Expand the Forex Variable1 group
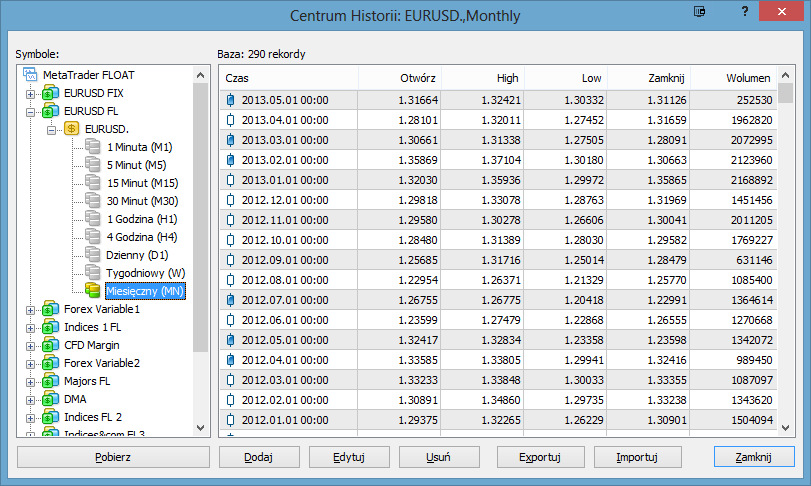The image size is (811, 486). tap(31, 310)
